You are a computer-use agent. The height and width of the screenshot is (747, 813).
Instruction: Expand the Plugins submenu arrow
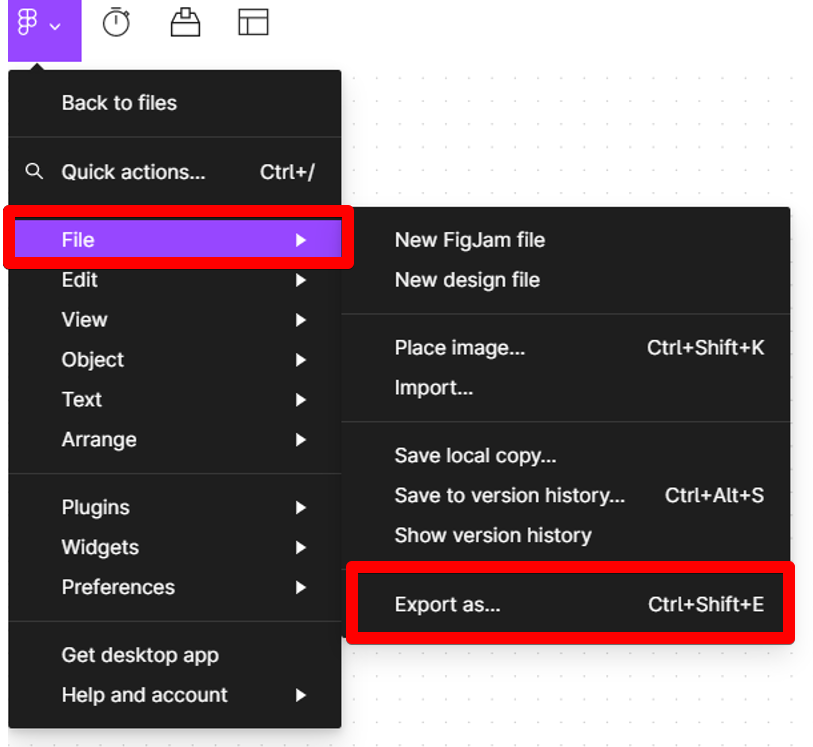300,508
